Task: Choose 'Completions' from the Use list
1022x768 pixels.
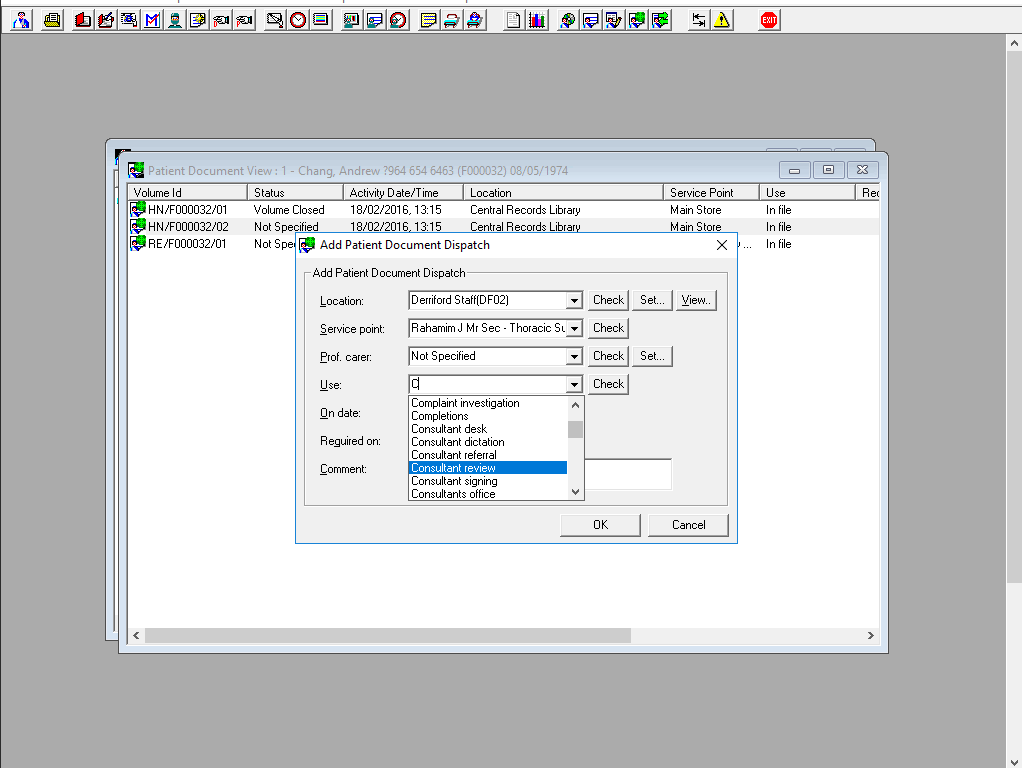Action: 488,416
